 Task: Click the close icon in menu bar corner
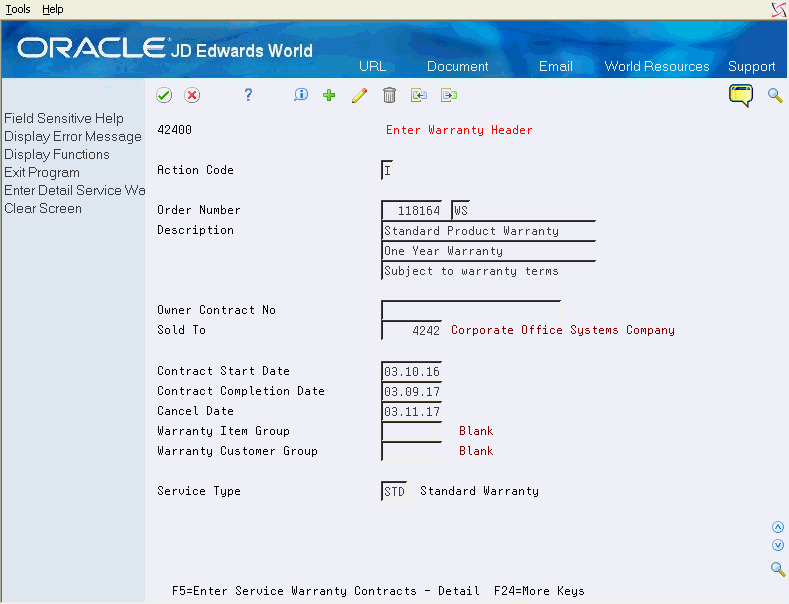click(778, 10)
